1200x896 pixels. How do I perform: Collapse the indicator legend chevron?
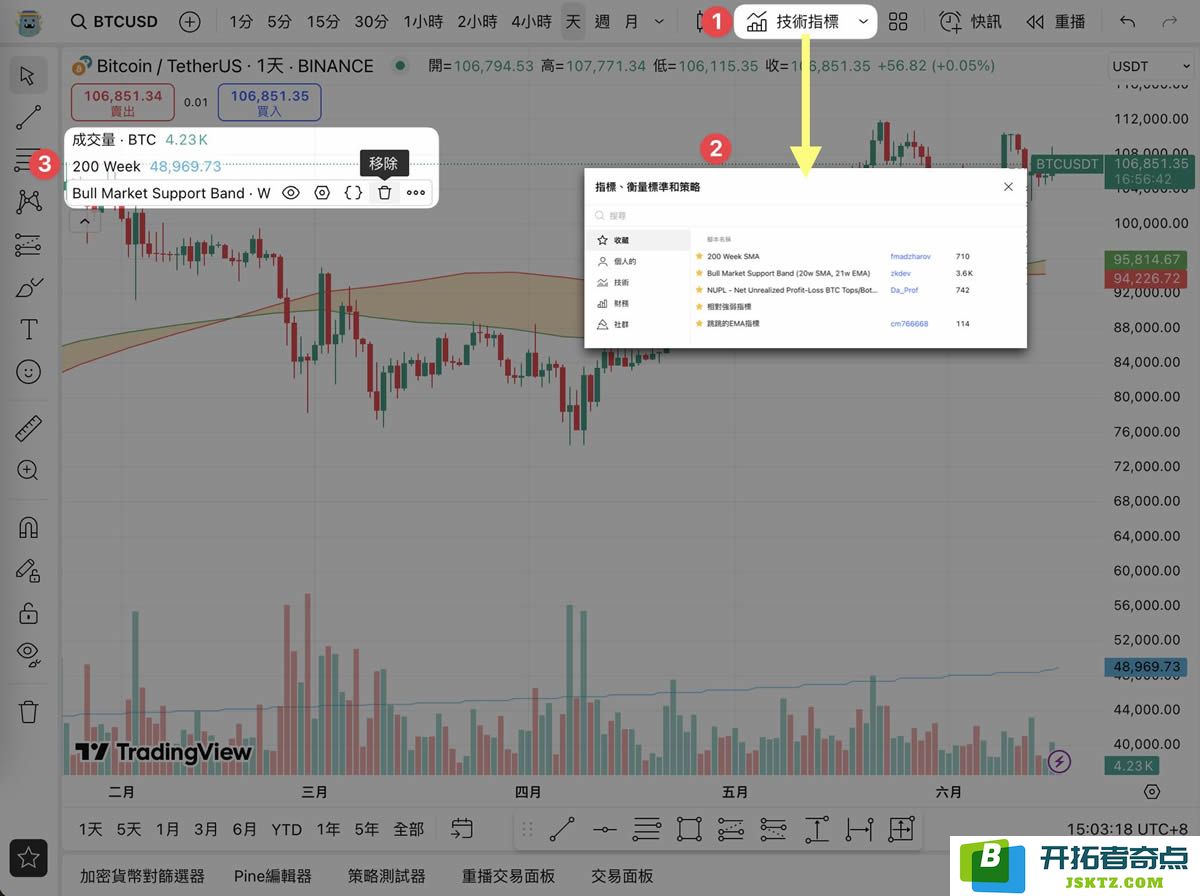click(x=85, y=221)
